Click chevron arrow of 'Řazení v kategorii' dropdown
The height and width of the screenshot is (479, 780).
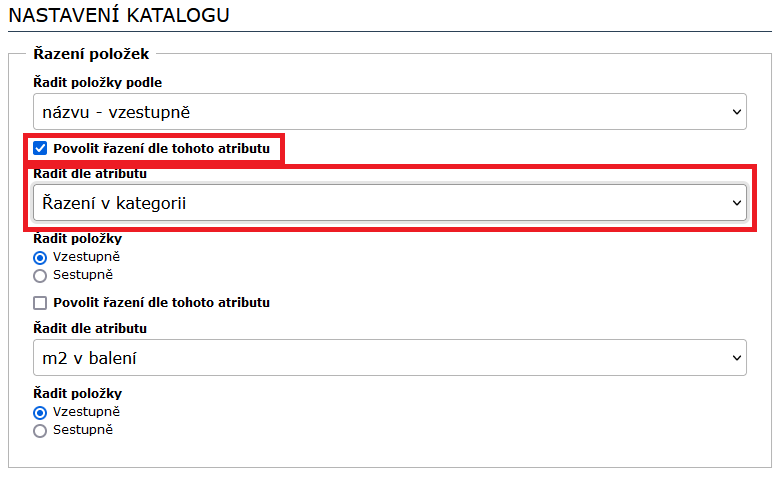pos(736,204)
